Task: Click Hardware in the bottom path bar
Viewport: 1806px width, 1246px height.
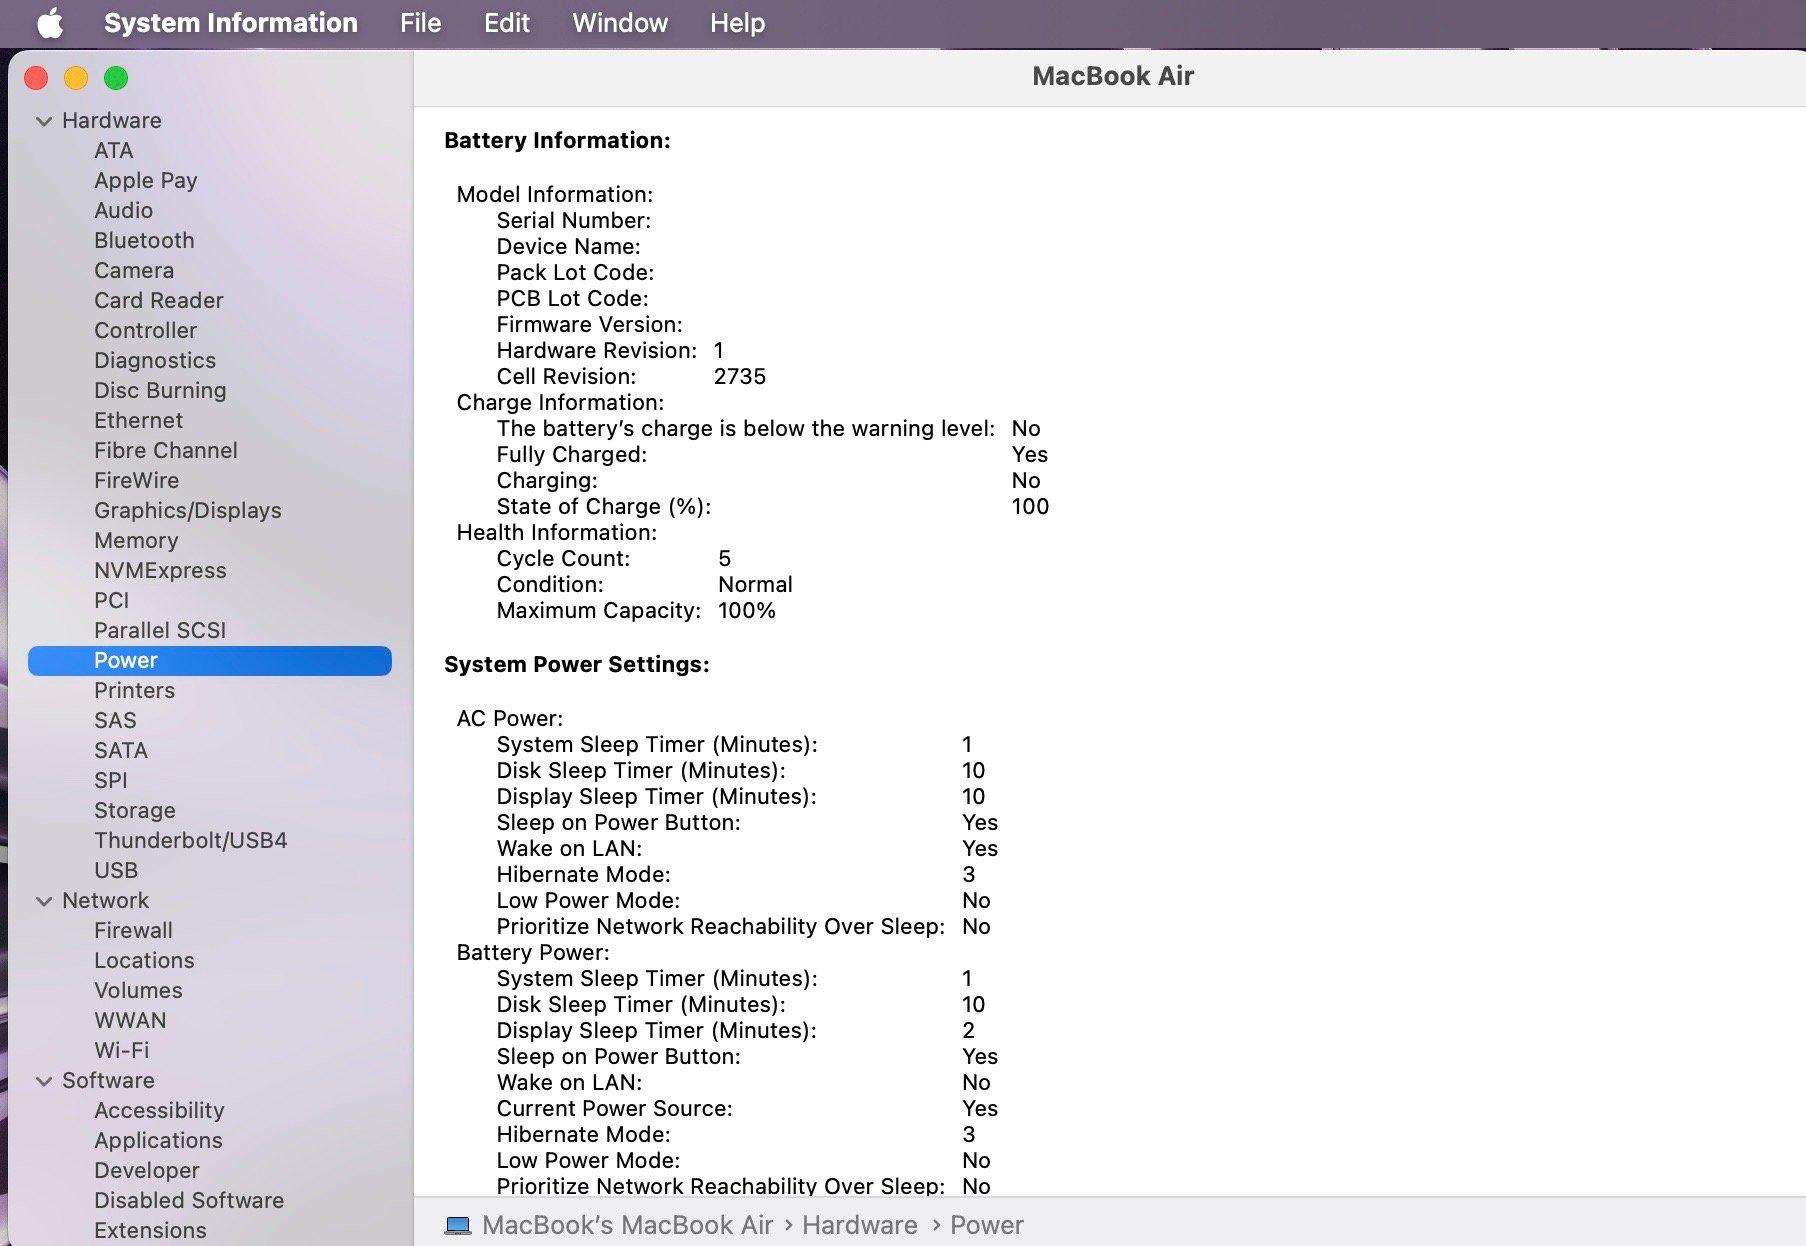Action: (x=859, y=1225)
